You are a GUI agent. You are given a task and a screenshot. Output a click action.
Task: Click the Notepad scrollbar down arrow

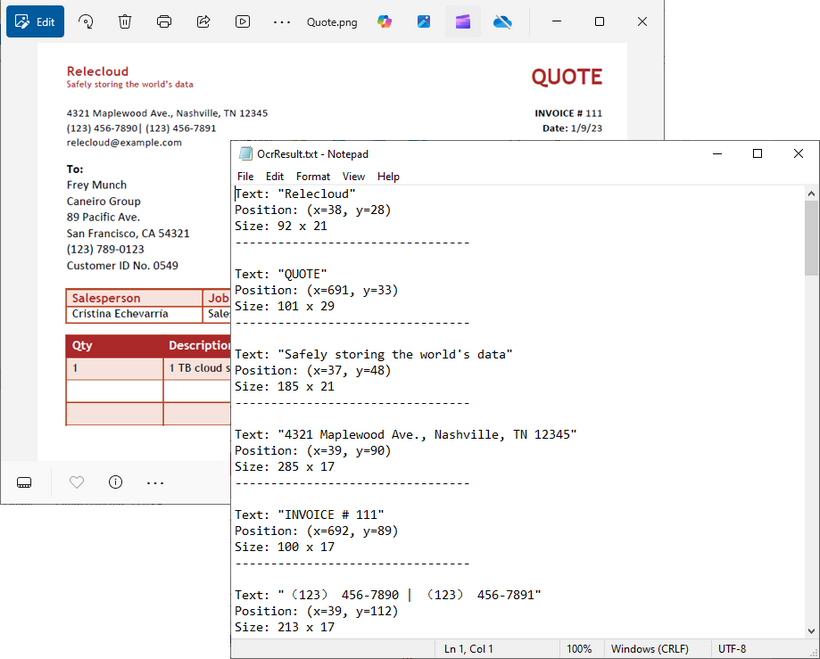click(x=811, y=631)
